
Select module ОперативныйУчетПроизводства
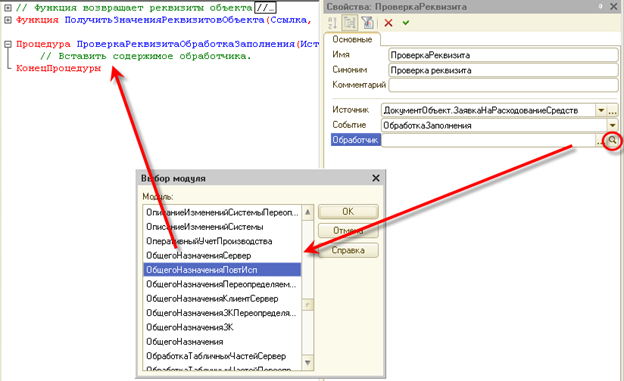coord(222,241)
